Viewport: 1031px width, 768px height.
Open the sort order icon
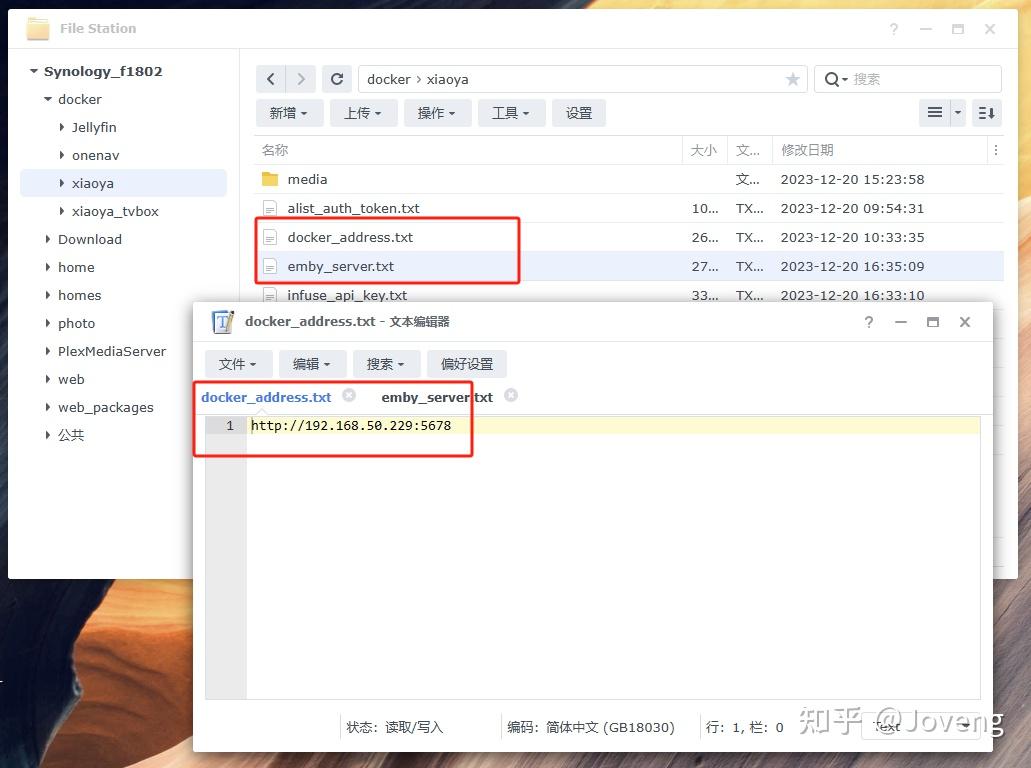coord(986,113)
